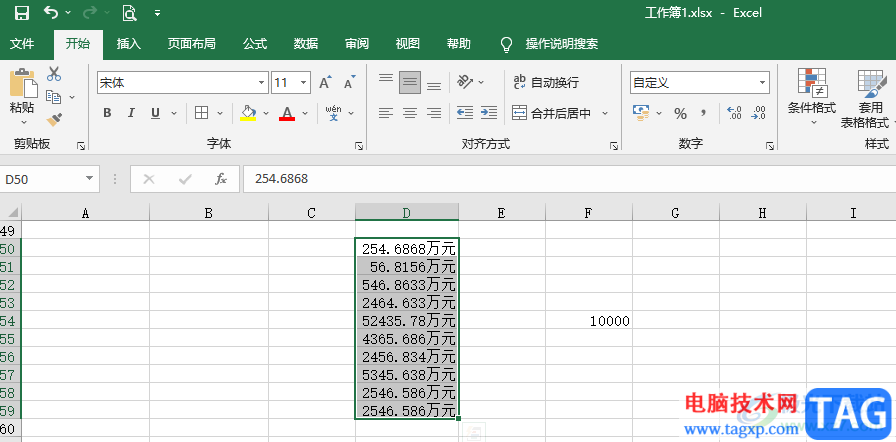Open the 宋体 font name dropdown
The height and width of the screenshot is (442, 896).
(262, 83)
